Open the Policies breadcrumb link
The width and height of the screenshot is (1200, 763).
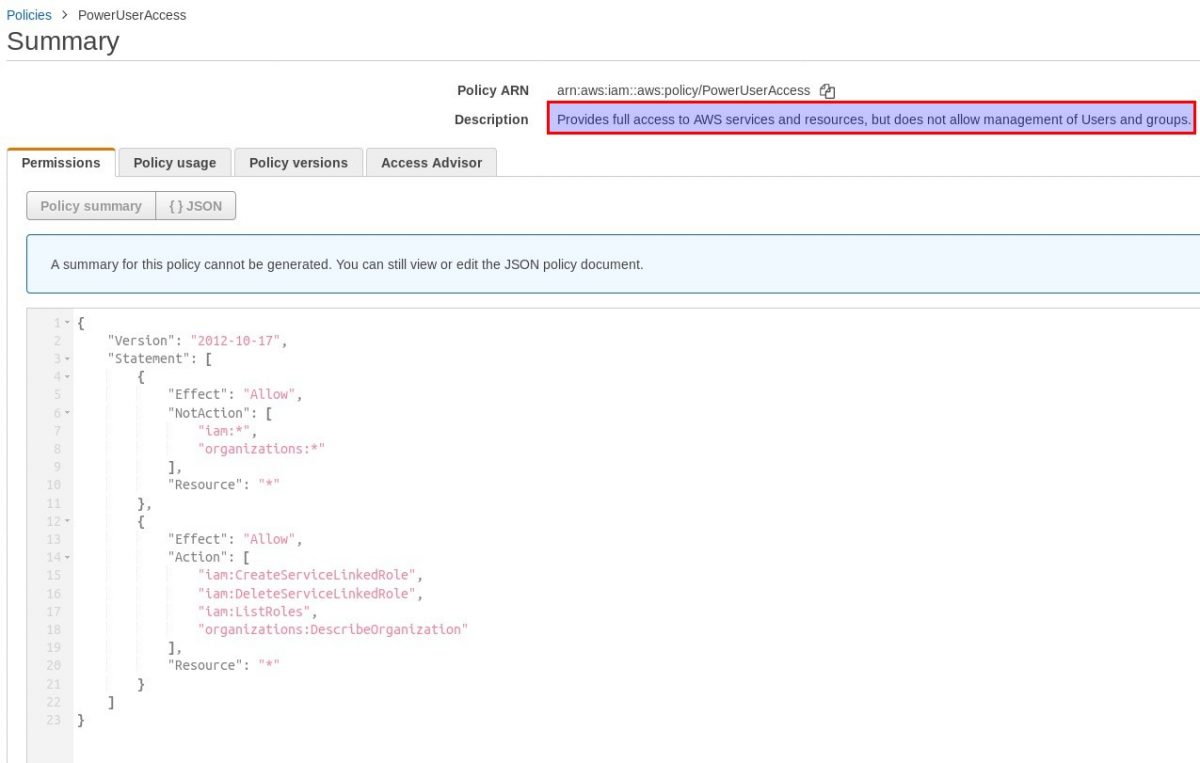29,15
